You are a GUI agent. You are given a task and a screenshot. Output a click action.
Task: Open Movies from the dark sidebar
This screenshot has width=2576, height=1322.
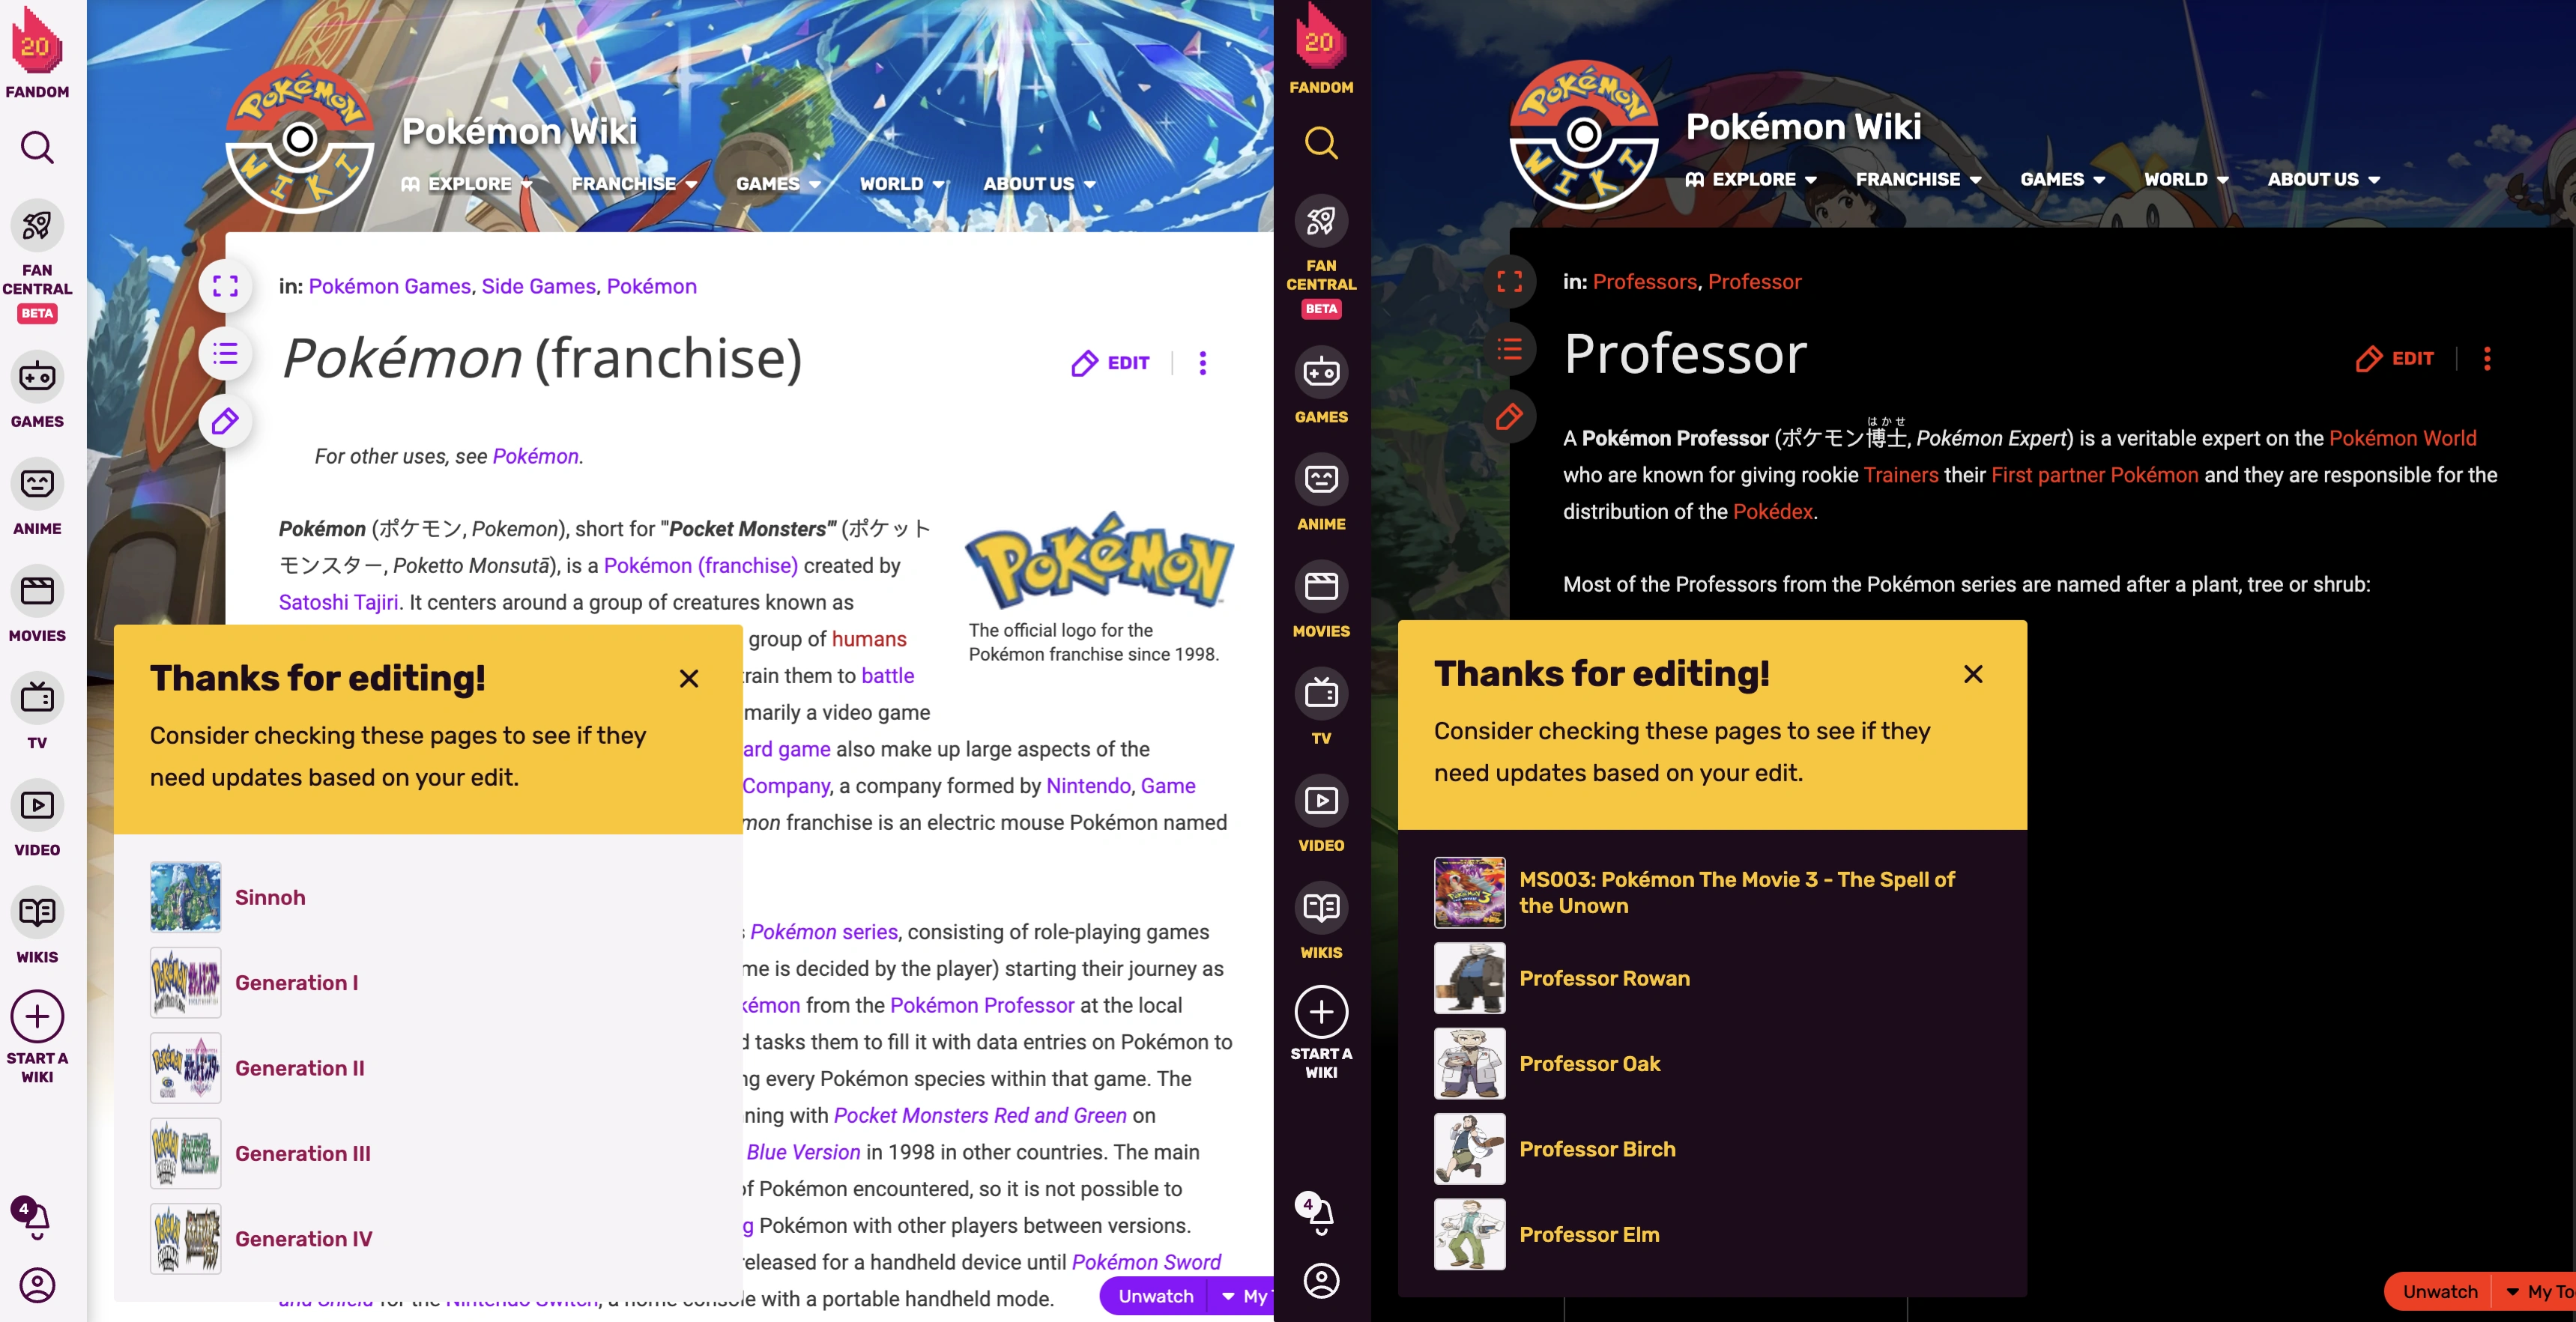(x=1321, y=587)
